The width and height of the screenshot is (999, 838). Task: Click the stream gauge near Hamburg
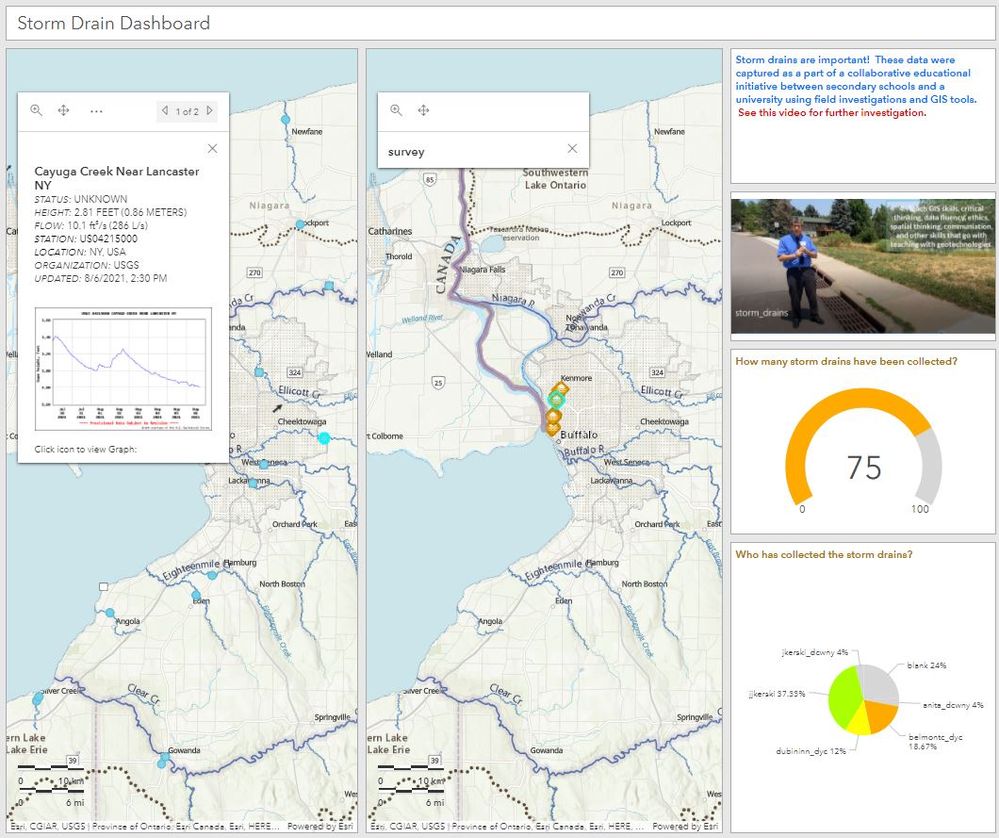click(x=212, y=575)
